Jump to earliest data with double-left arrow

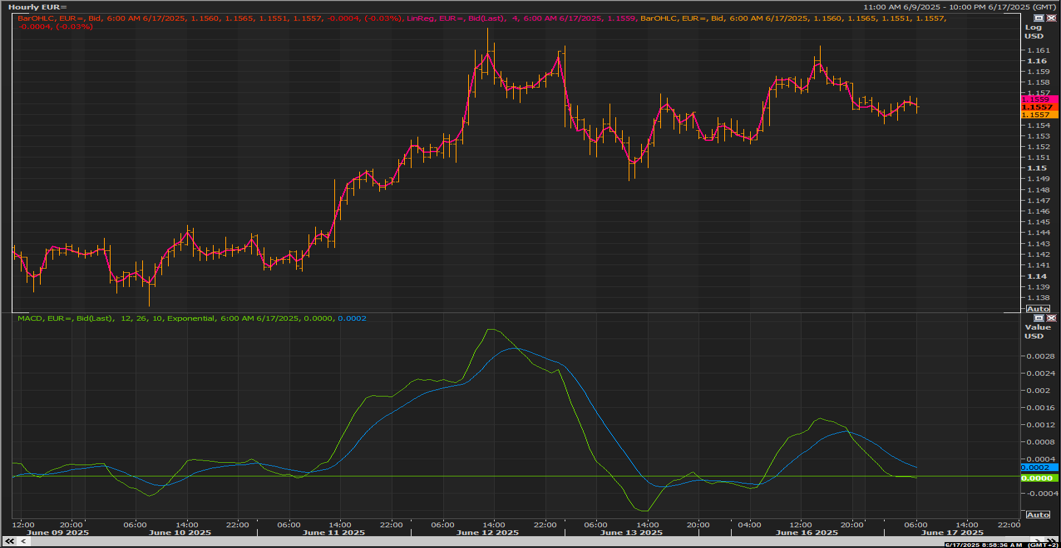click(x=9, y=541)
